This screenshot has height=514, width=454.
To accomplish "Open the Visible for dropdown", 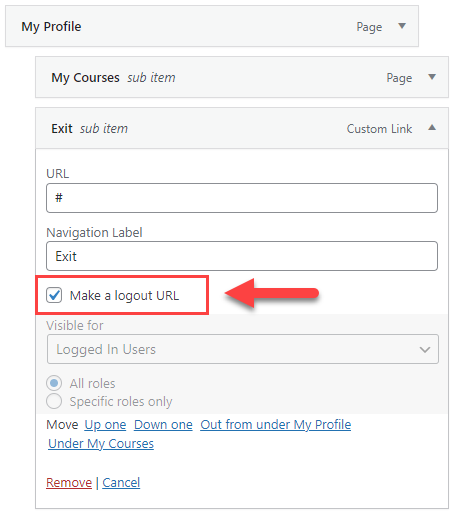I will [x=243, y=349].
